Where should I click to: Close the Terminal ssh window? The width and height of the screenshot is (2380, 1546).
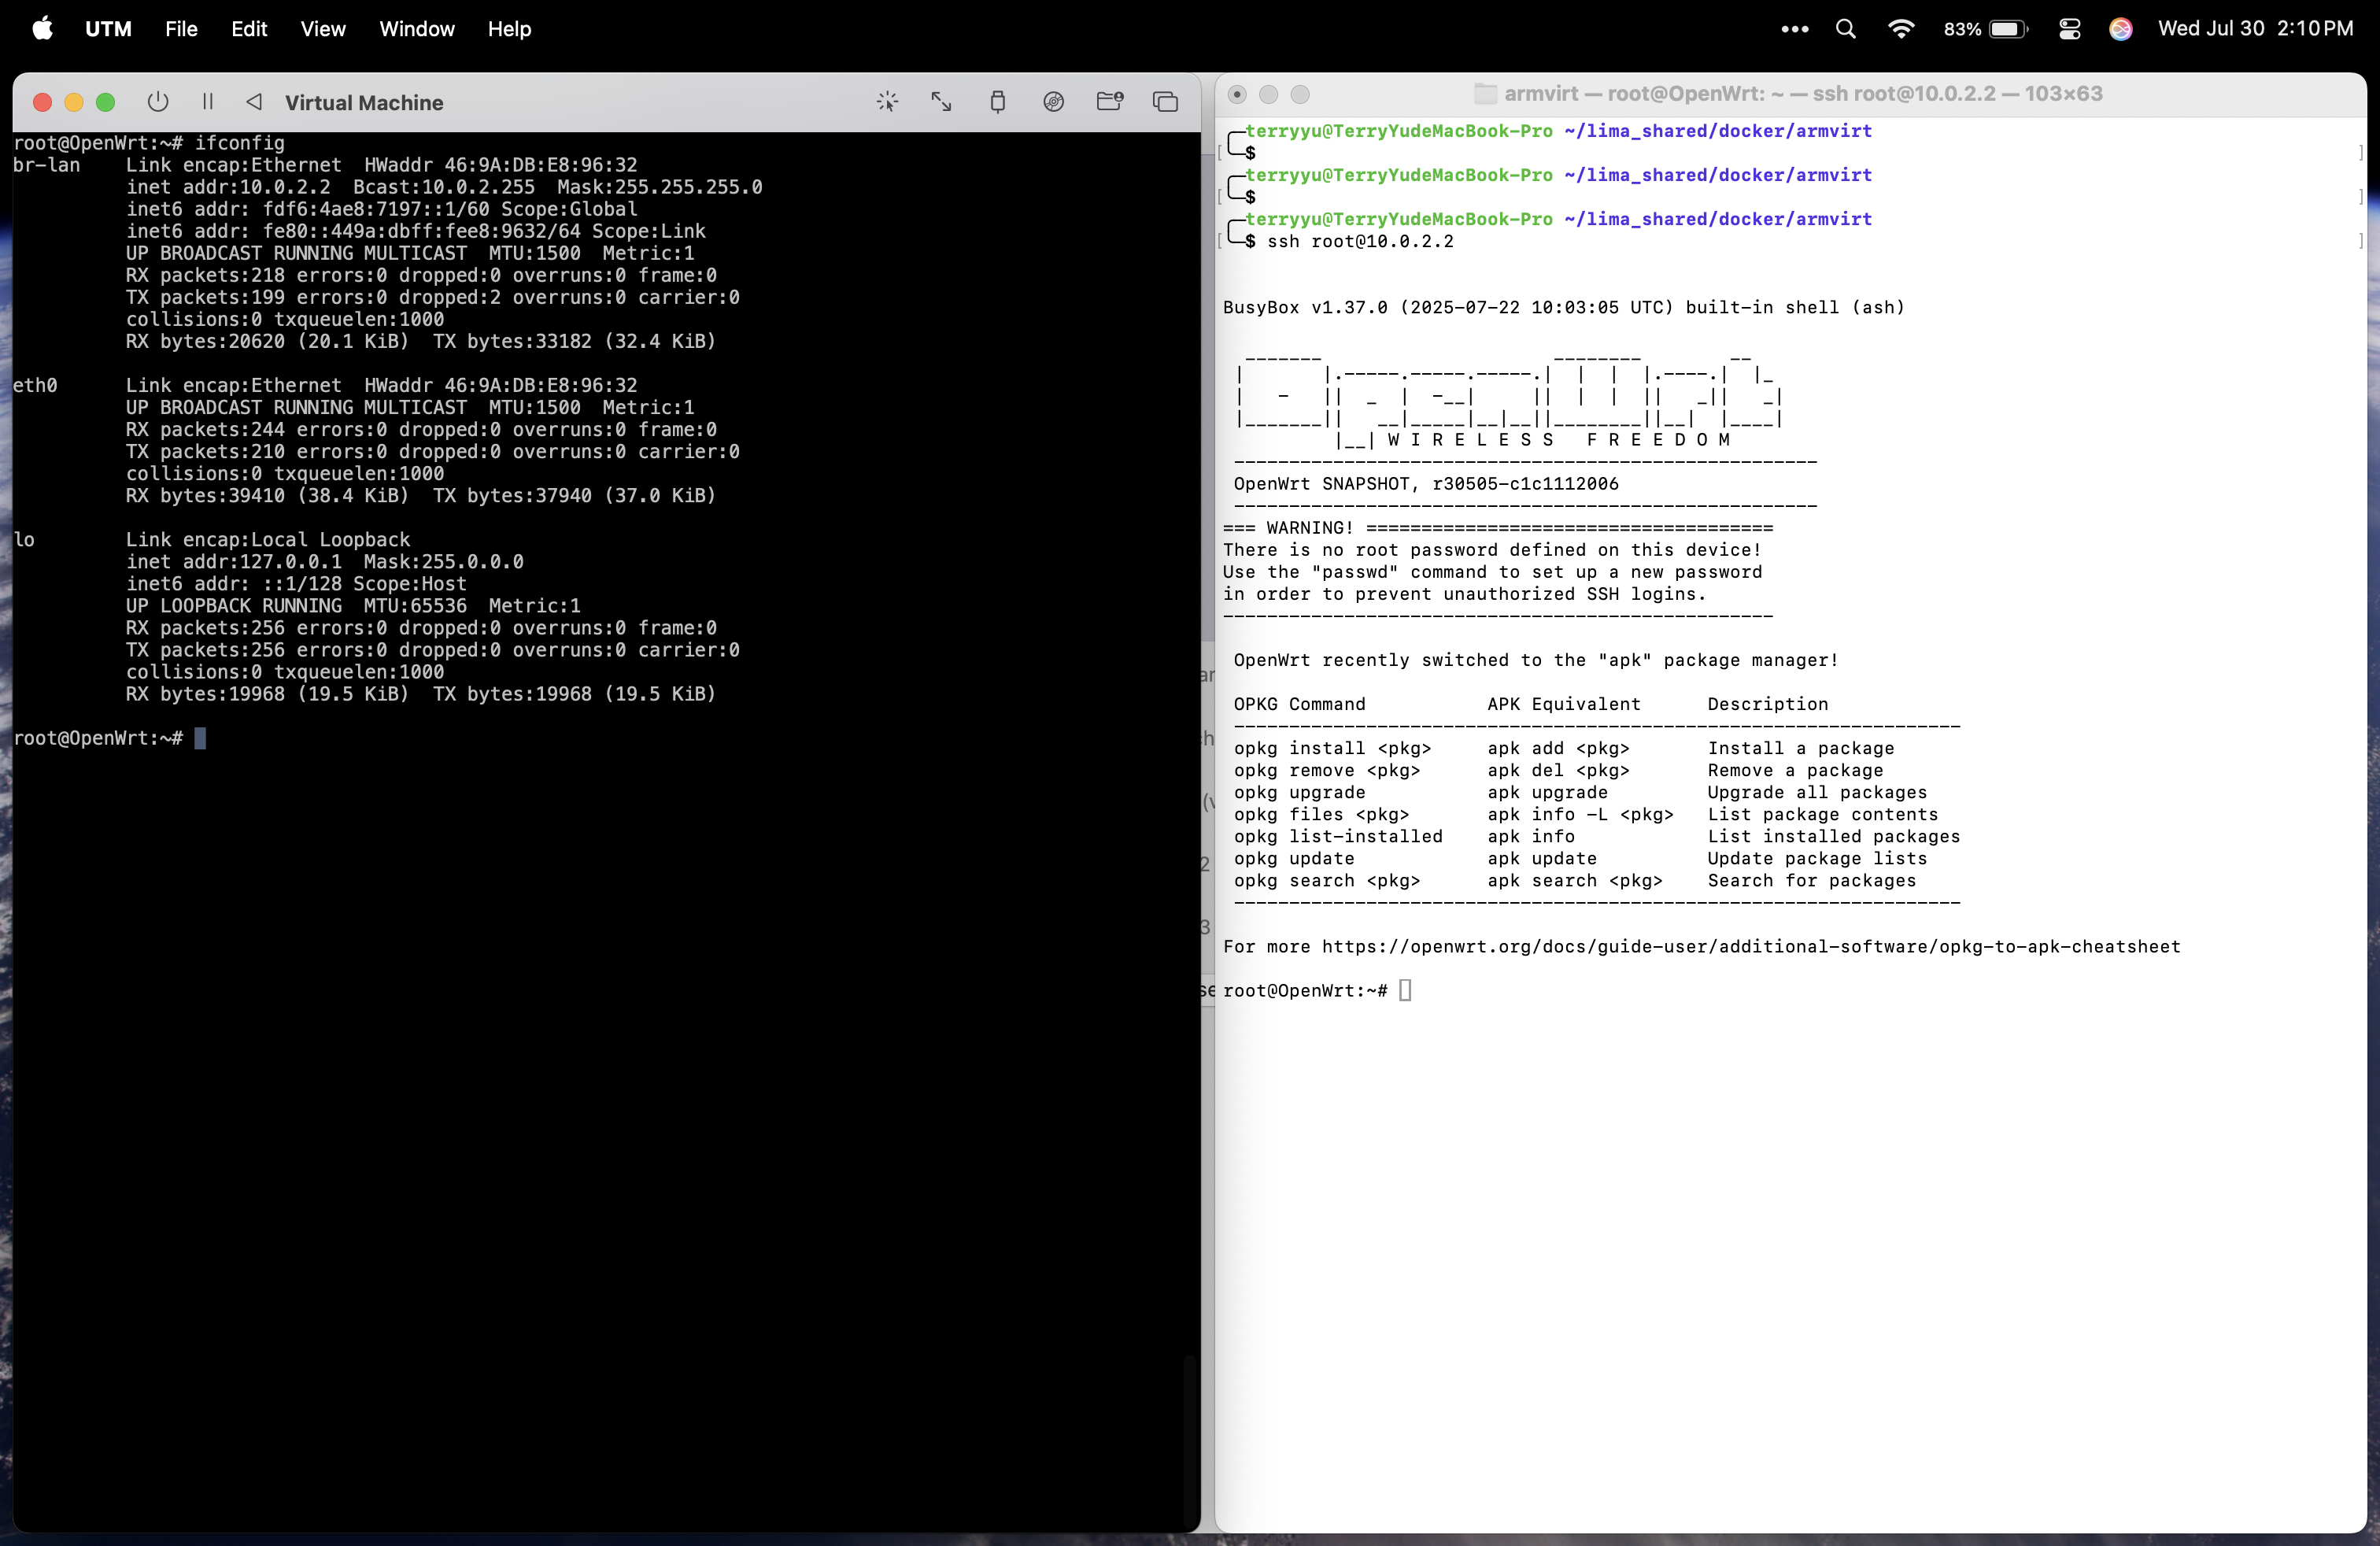1237,94
